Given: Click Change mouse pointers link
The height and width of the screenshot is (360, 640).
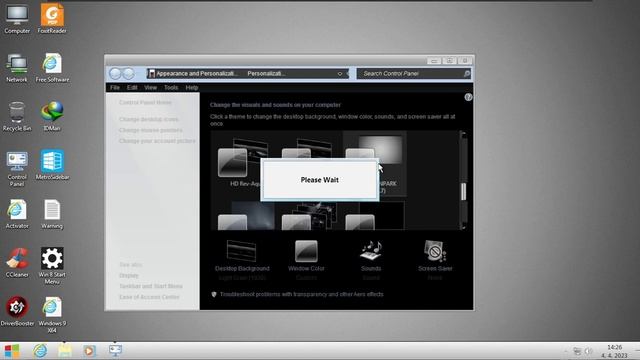Looking at the screenshot, I should pyautogui.click(x=151, y=130).
